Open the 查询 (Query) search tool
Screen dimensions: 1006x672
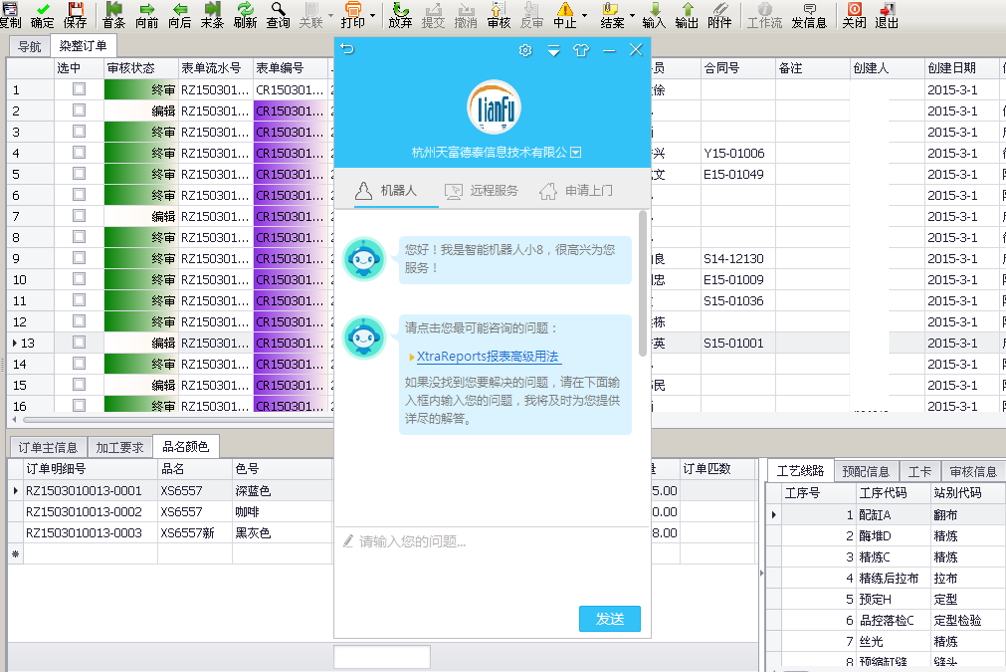[x=279, y=14]
